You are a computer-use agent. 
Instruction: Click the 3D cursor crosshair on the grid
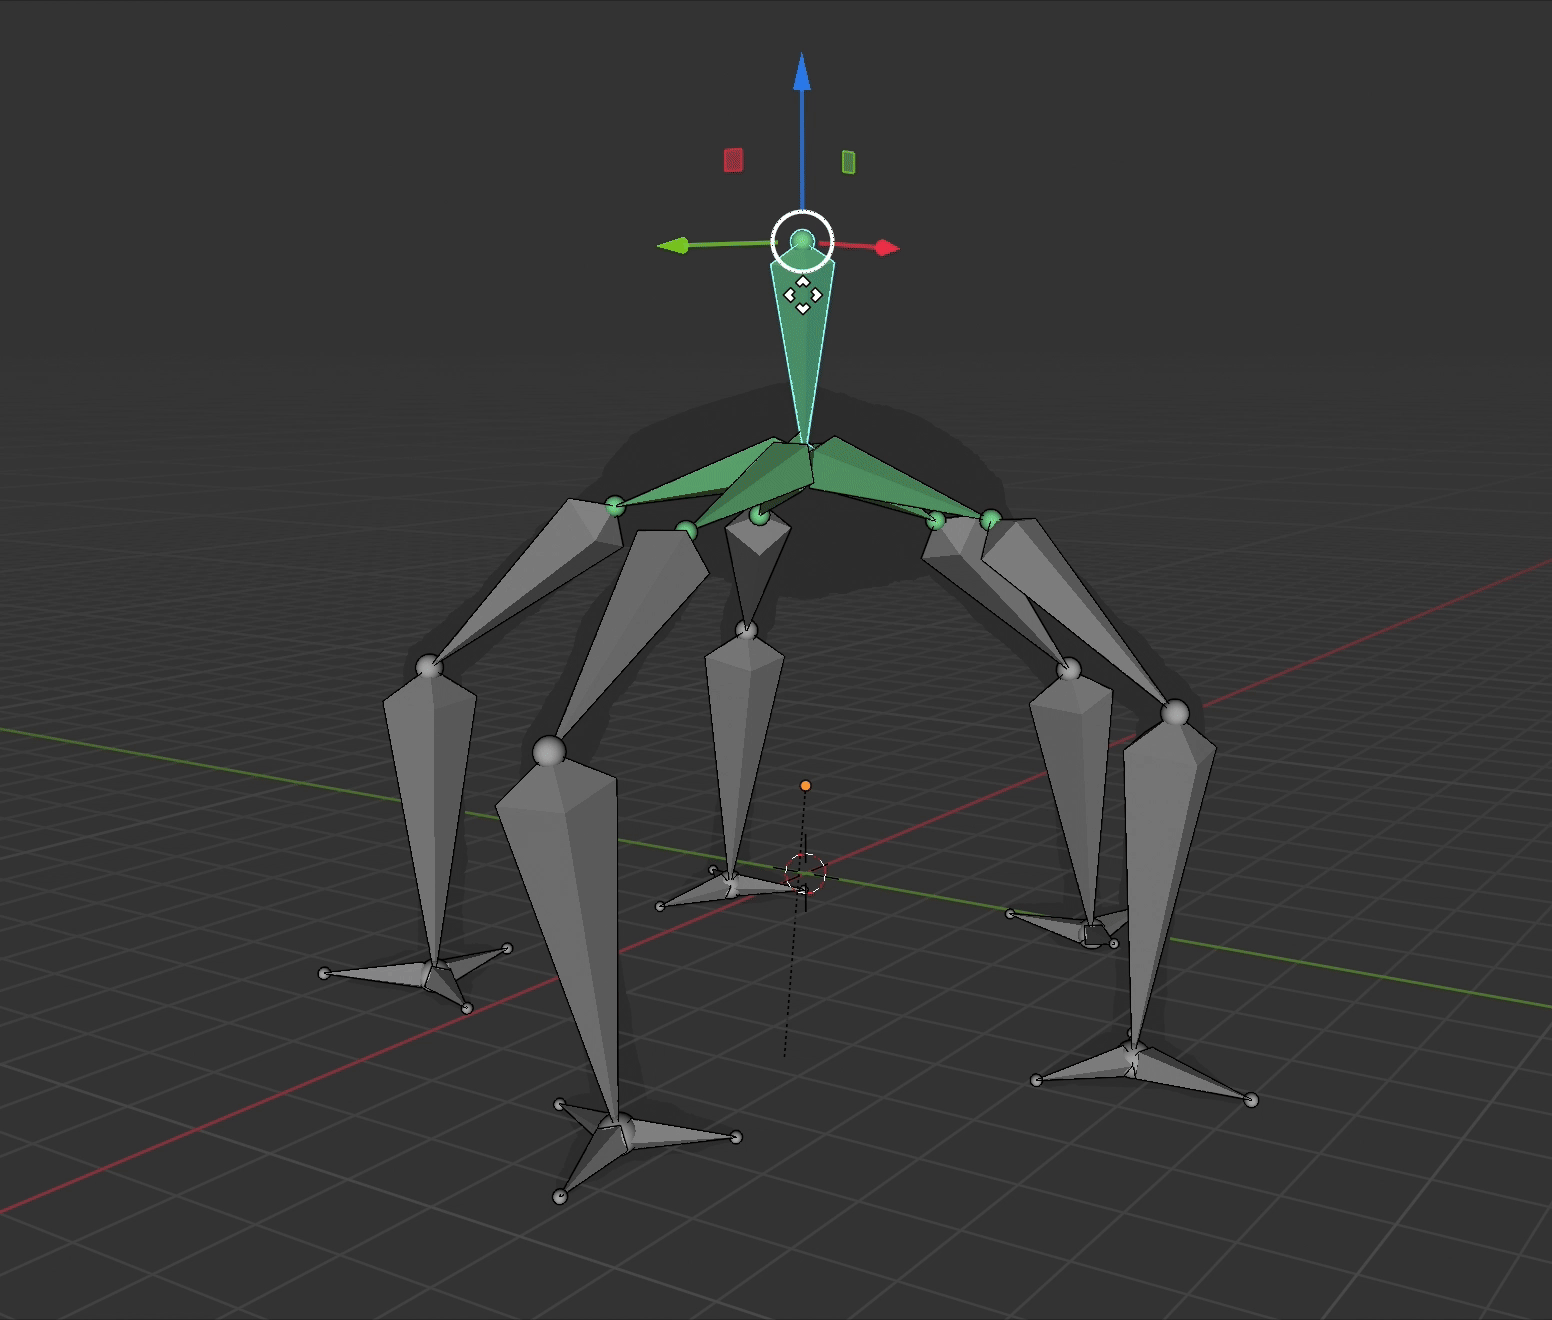click(x=805, y=873)
